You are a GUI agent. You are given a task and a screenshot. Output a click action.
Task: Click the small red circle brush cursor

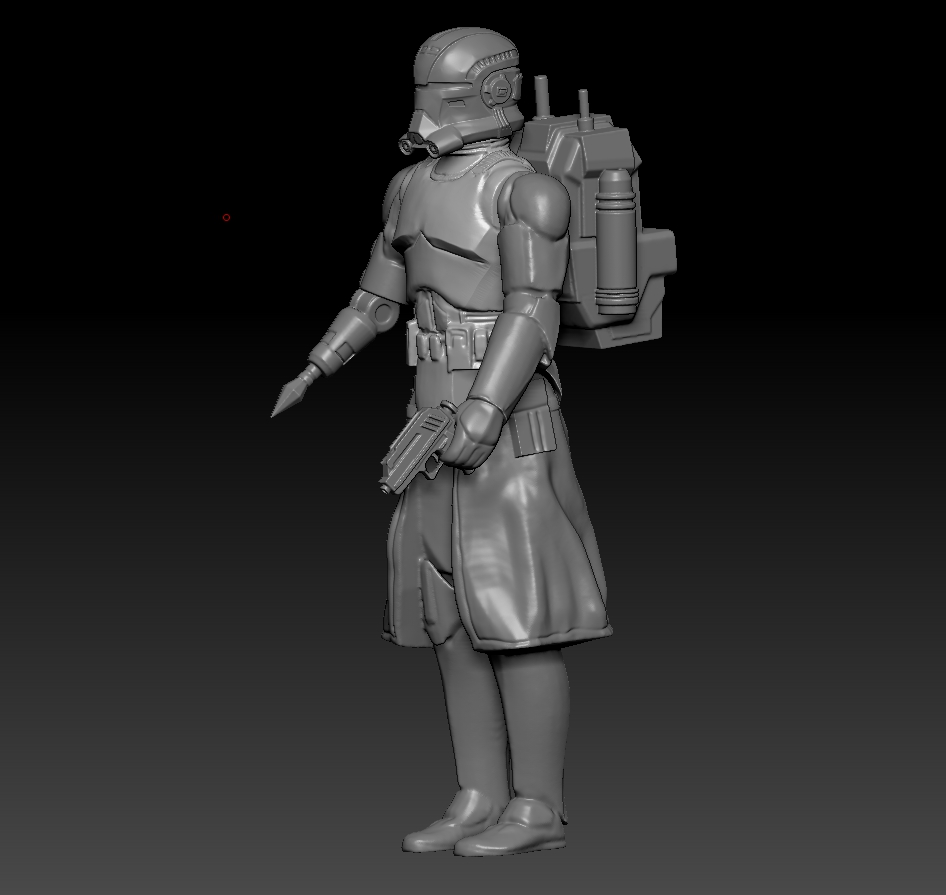(x=226, y=217)
